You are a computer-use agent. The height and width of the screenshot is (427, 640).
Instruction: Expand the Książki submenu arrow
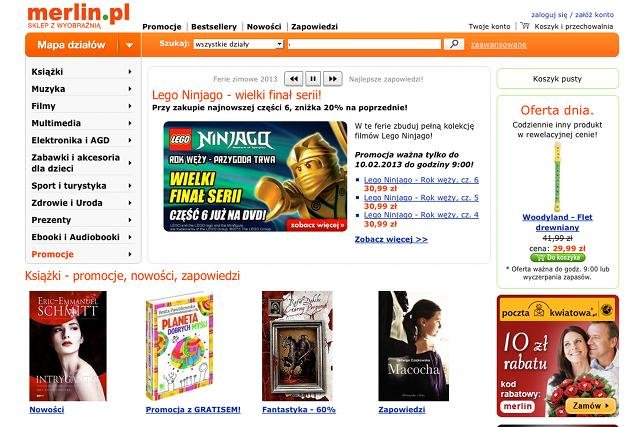[x=130, y=72]
